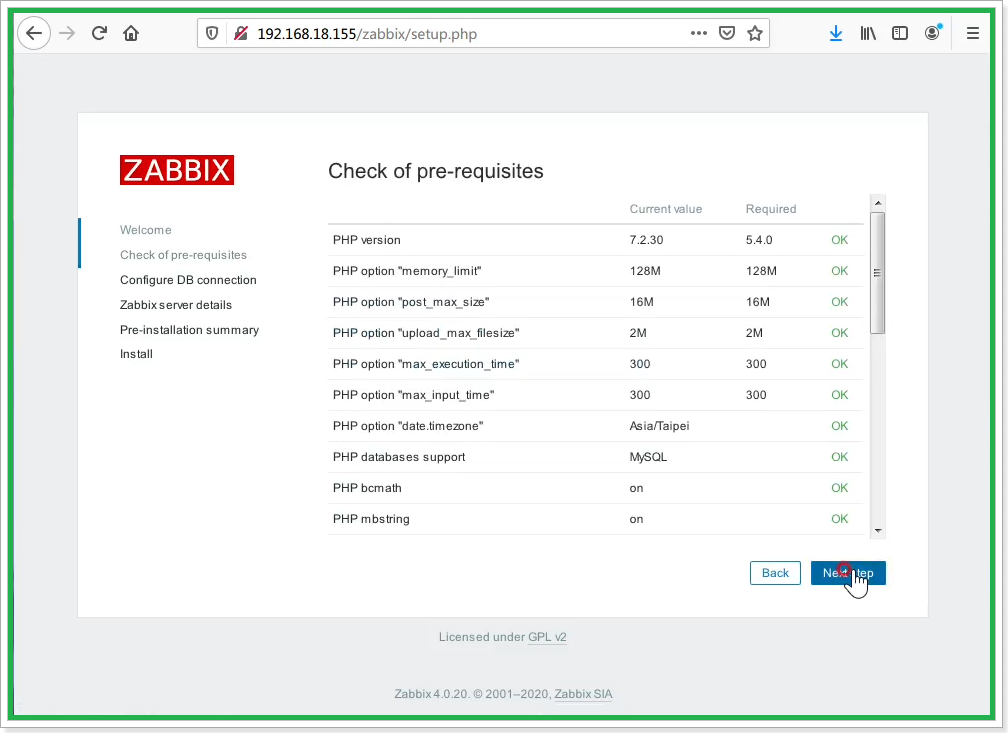Click the tracking protection shield icon
The width and height of the screenshot is (1008, 733).
(212, 33)
